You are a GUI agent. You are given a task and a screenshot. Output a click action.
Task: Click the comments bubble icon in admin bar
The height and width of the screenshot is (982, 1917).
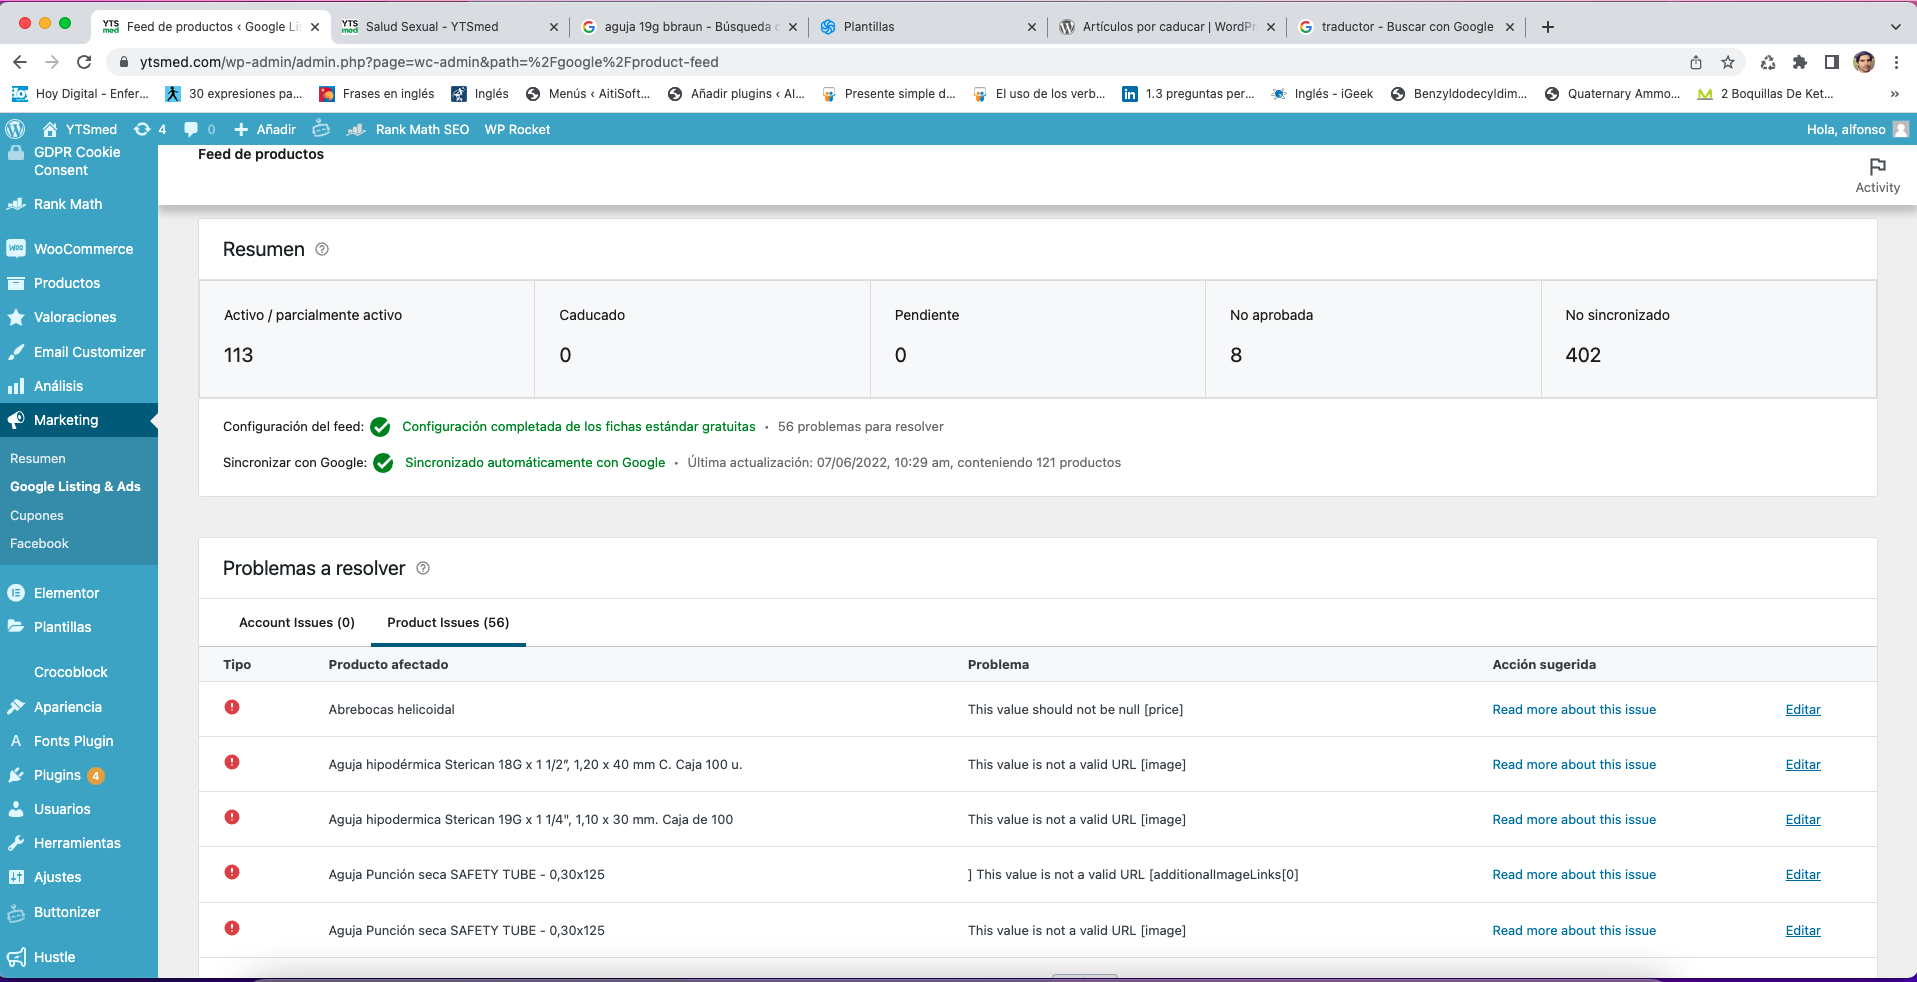[x=192, y=129]
